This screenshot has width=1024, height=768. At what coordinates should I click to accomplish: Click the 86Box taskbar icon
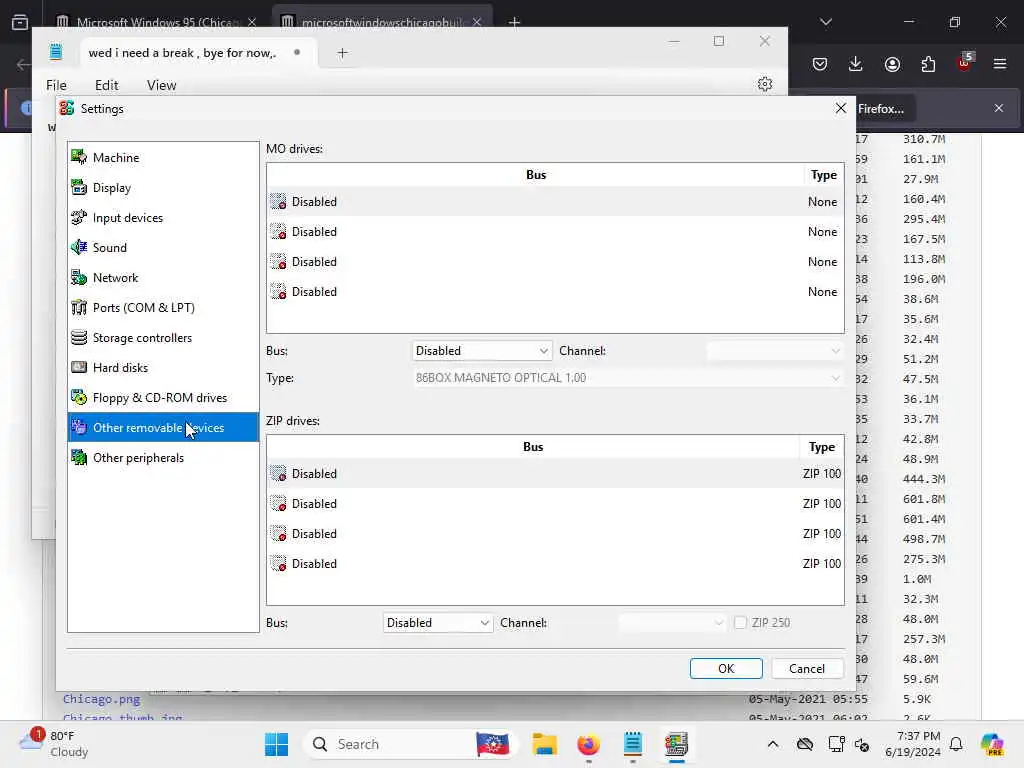coord(677,744)
